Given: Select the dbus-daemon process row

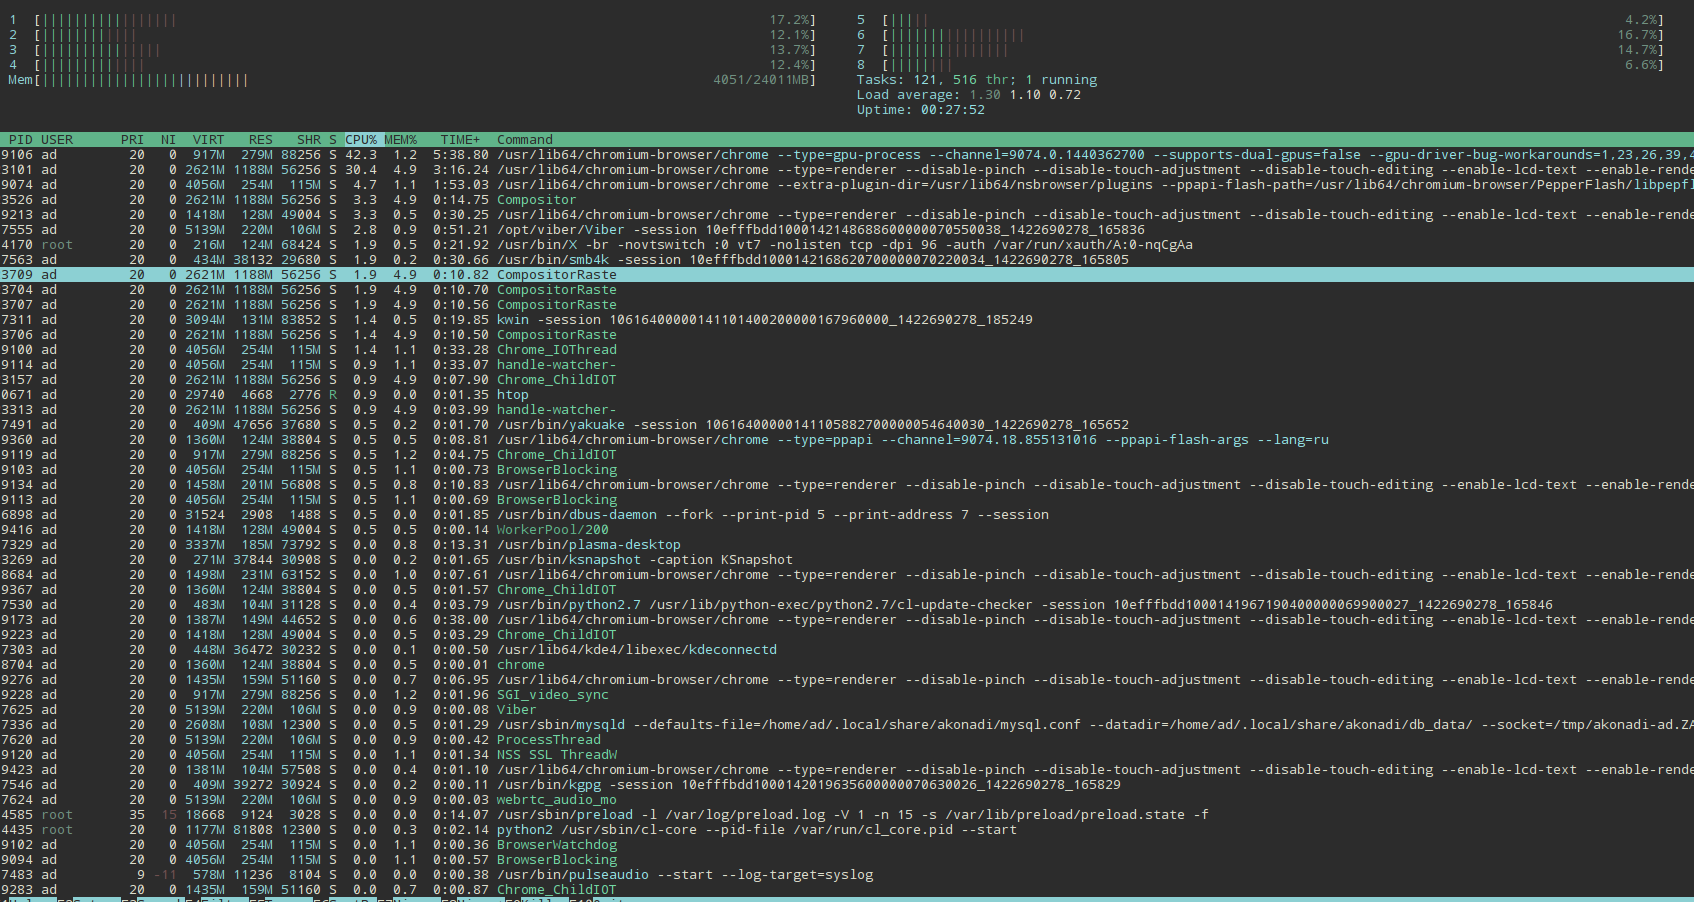Looking at the screenshot, I should tap(847, 515).
